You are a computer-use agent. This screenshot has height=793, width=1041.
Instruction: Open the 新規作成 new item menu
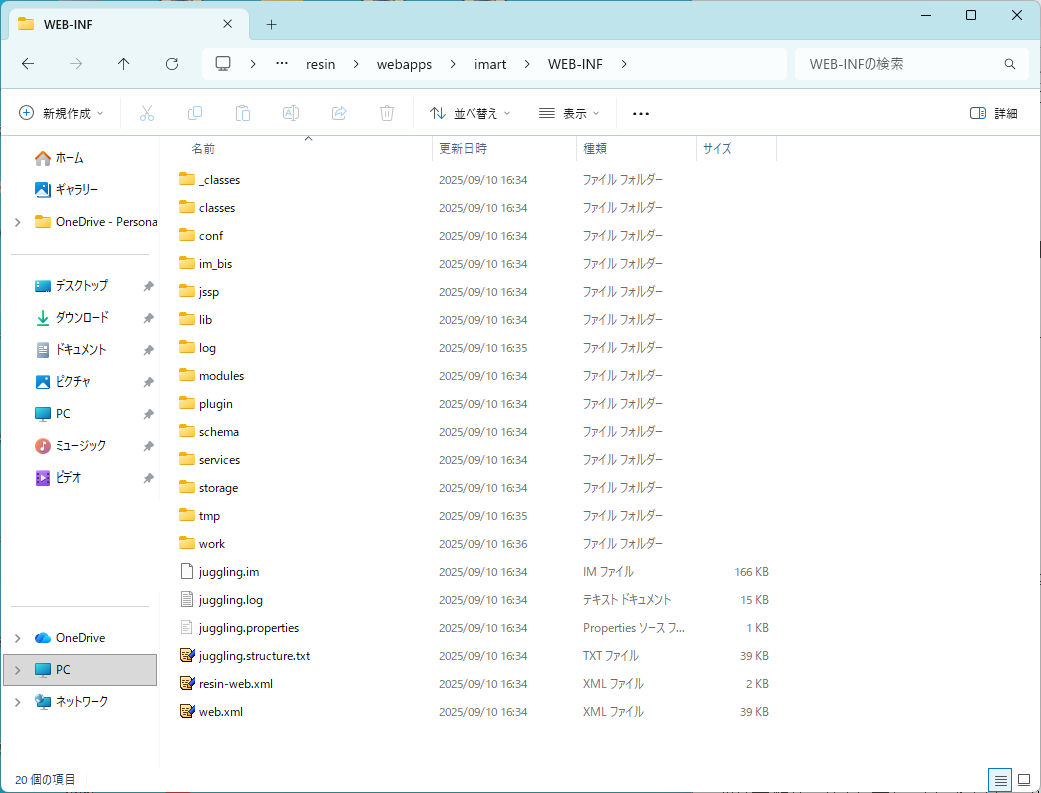click(x=62, y=113)
